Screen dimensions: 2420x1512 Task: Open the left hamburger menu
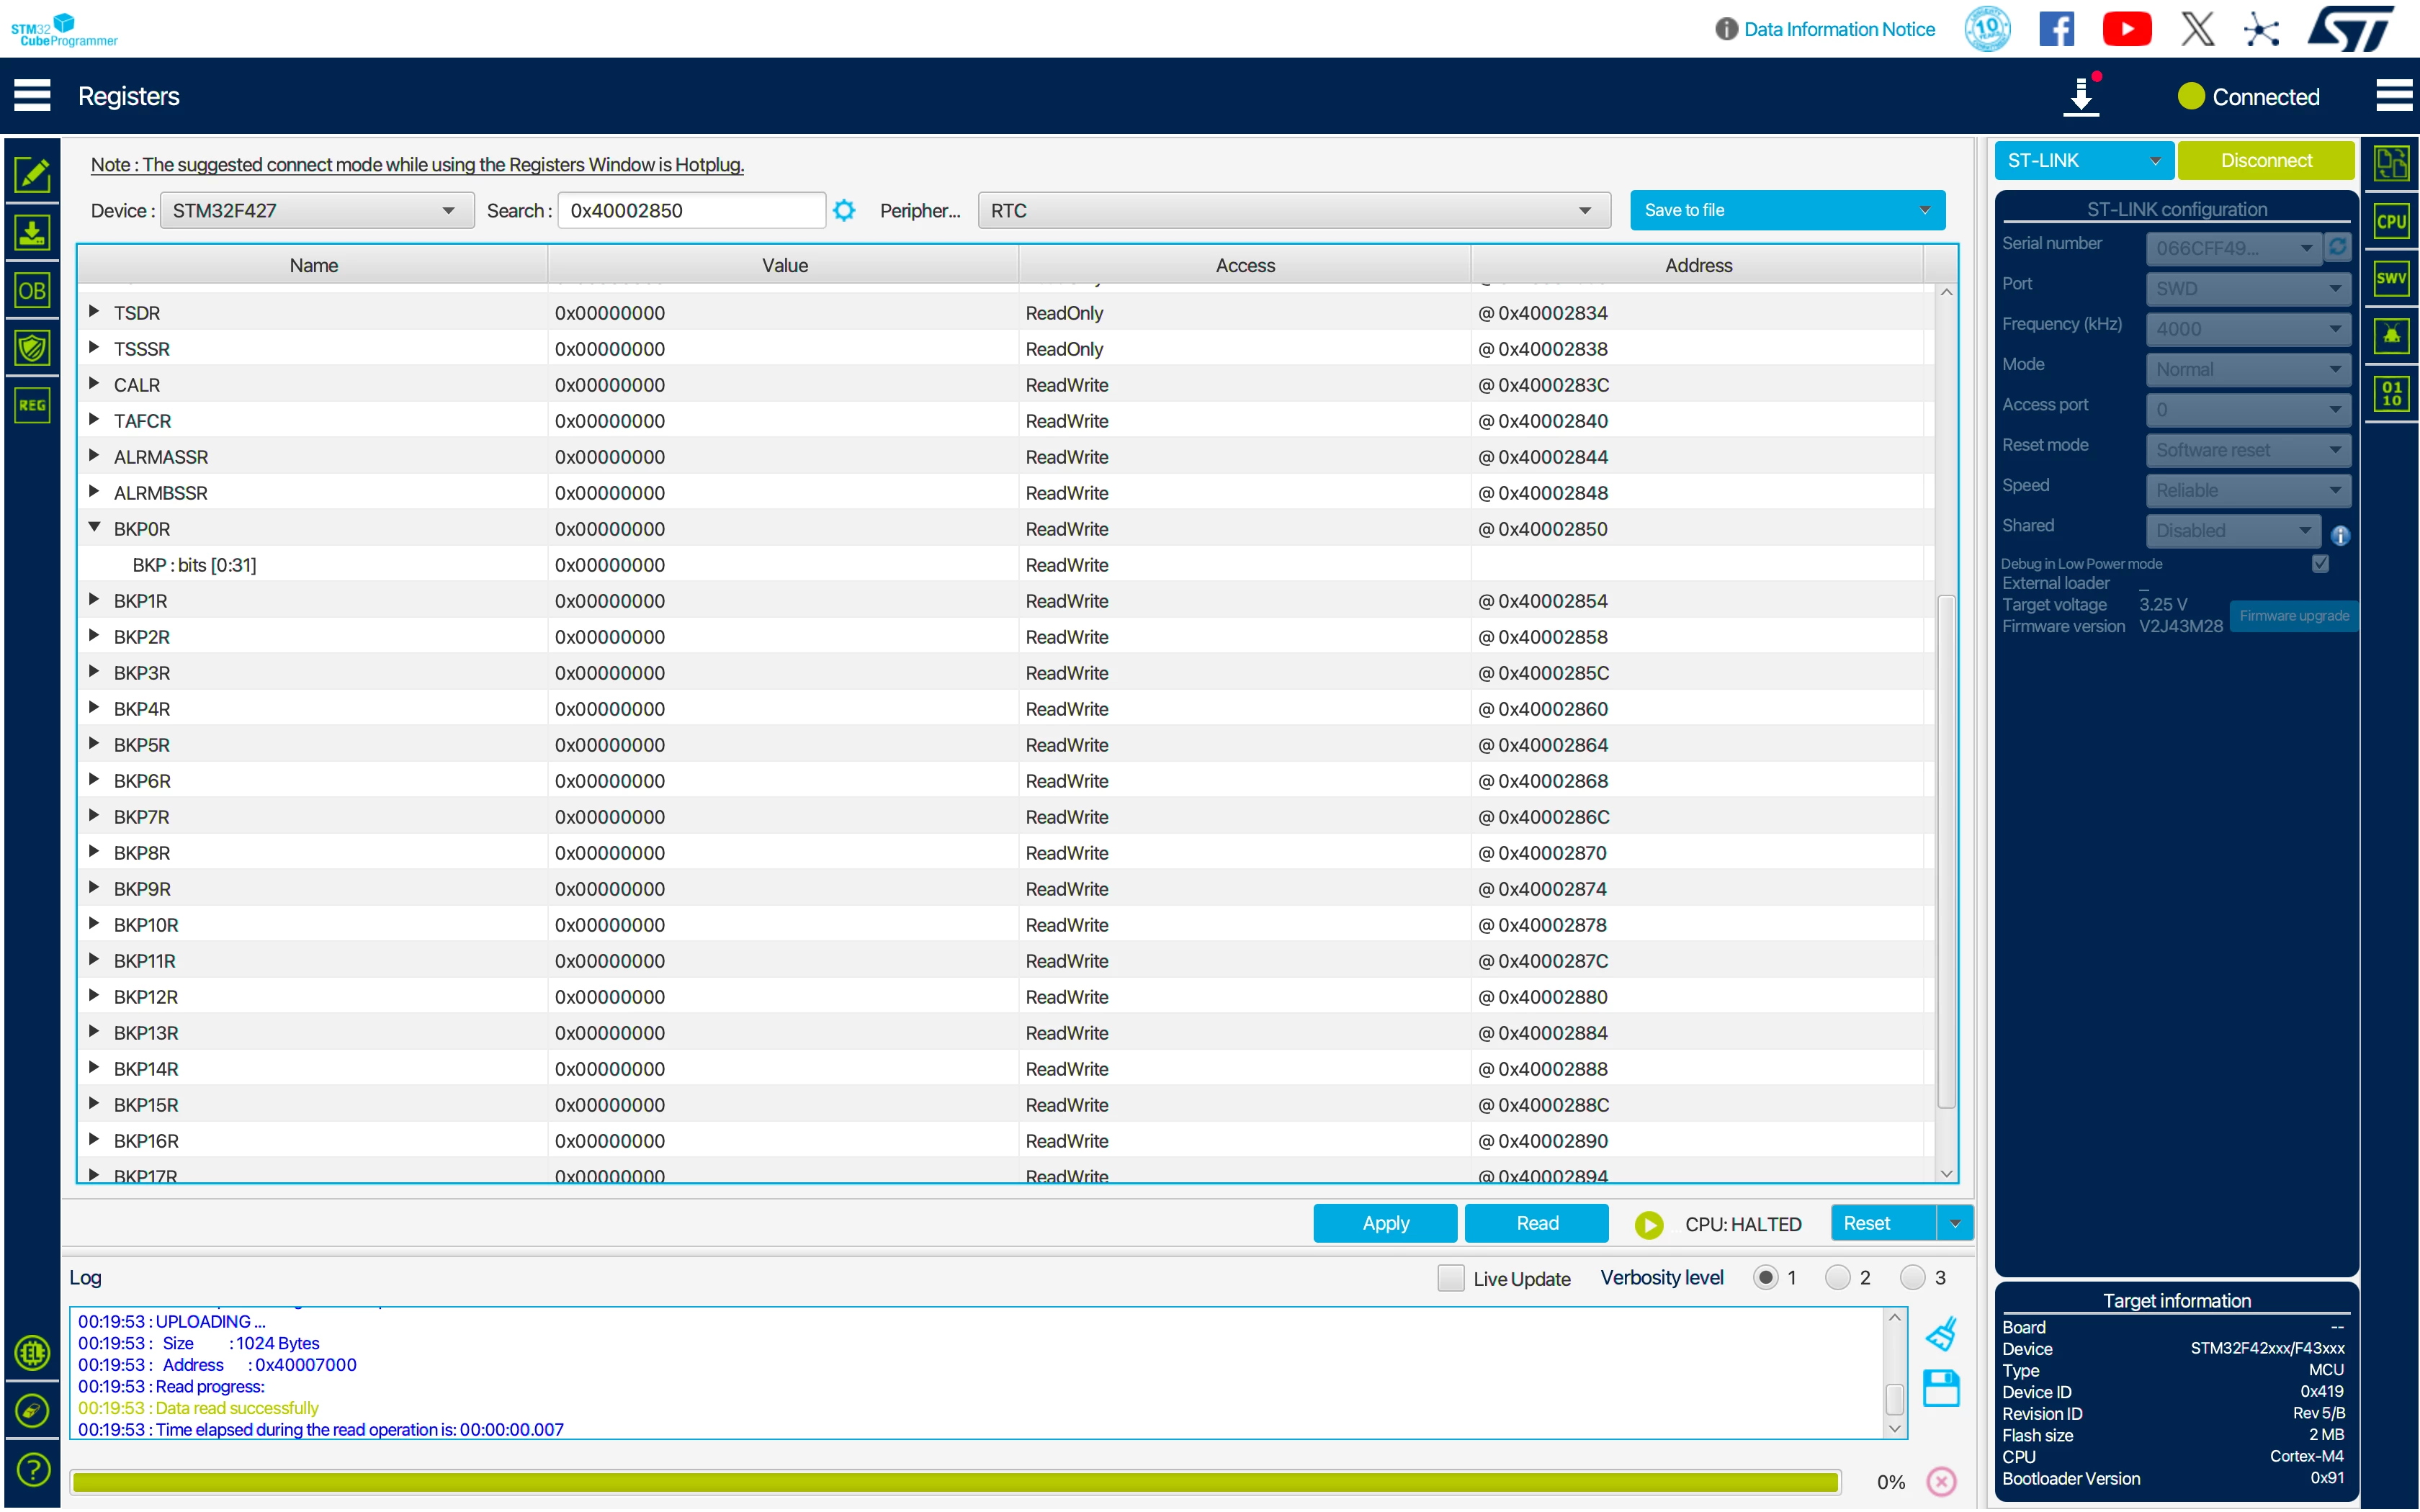32,96
